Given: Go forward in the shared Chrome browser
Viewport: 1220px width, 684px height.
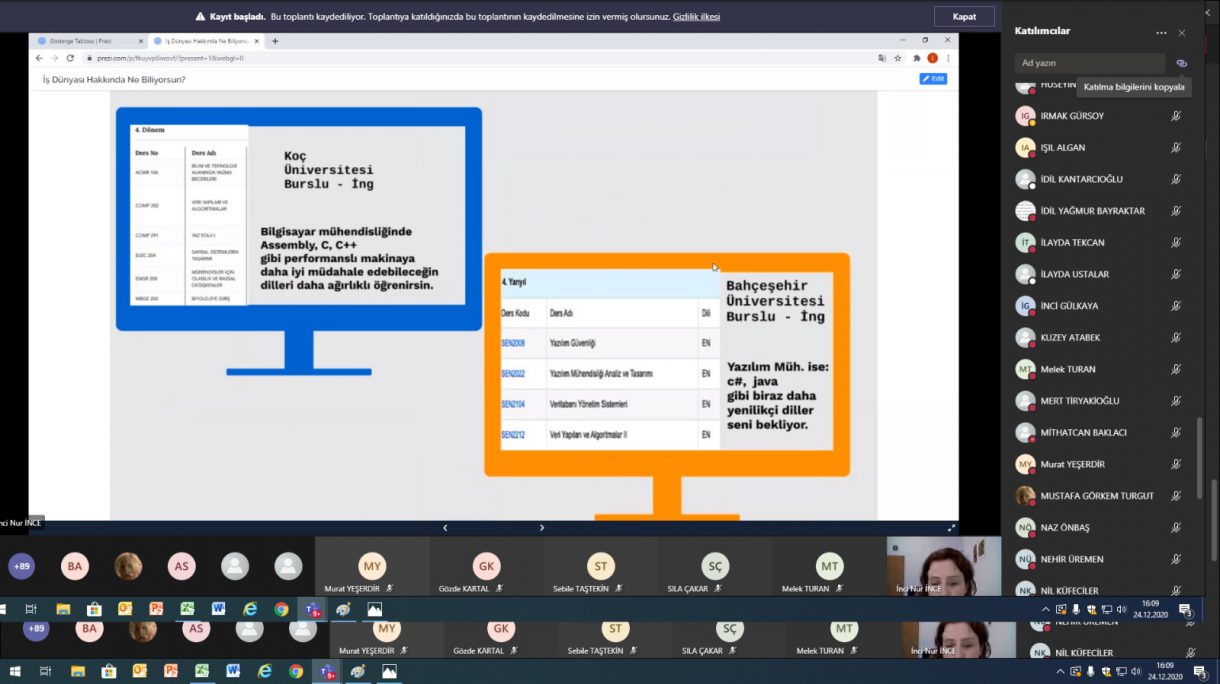Looking at the screenshot, I should [54, 58].
